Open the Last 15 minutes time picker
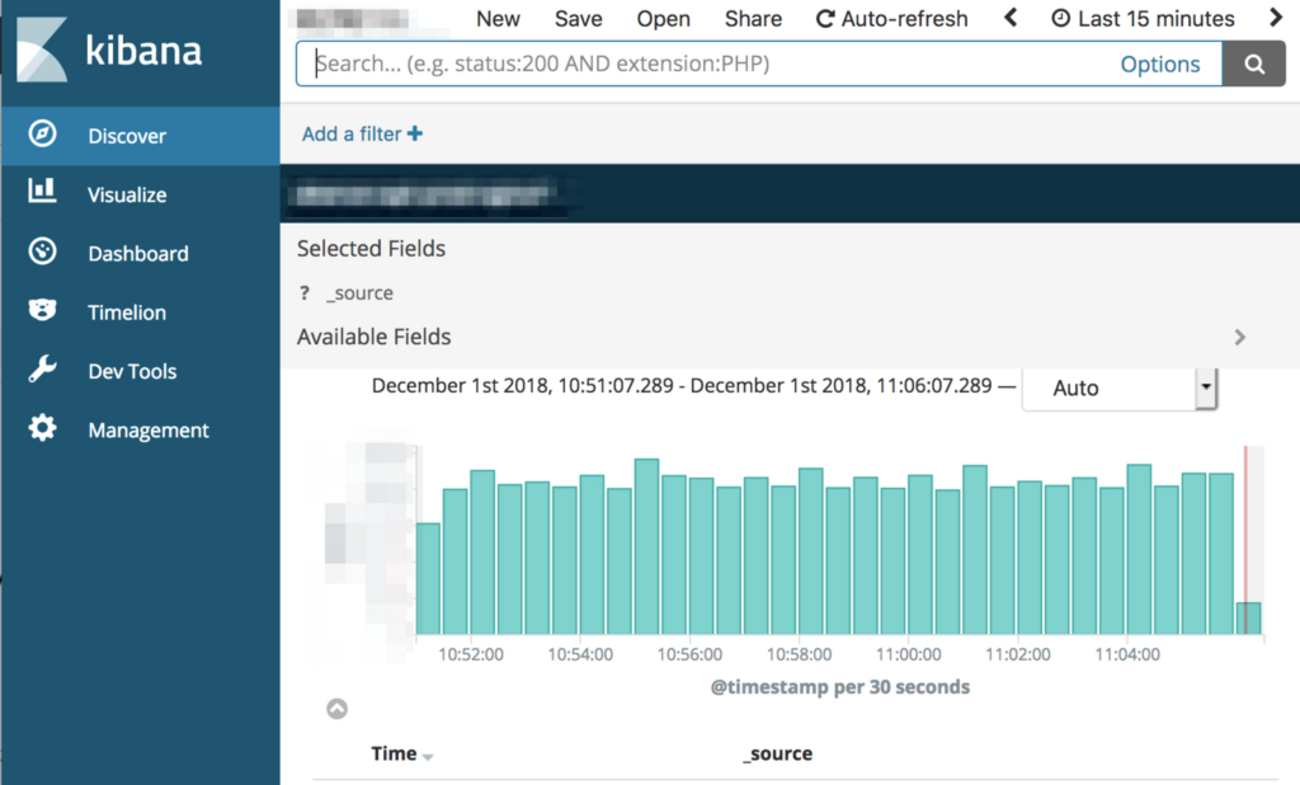The image size is (1300, 785). 1143,19
